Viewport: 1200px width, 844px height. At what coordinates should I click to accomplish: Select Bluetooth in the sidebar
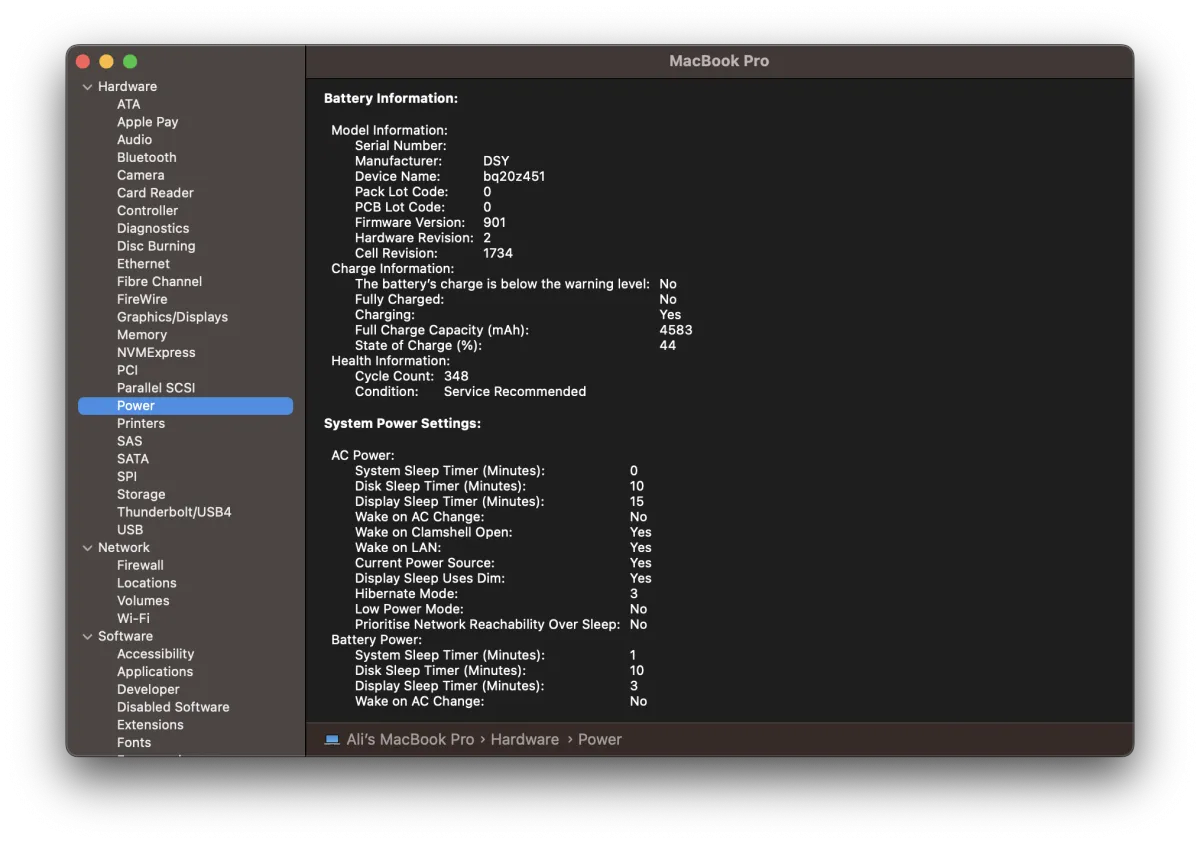point(146,158)
